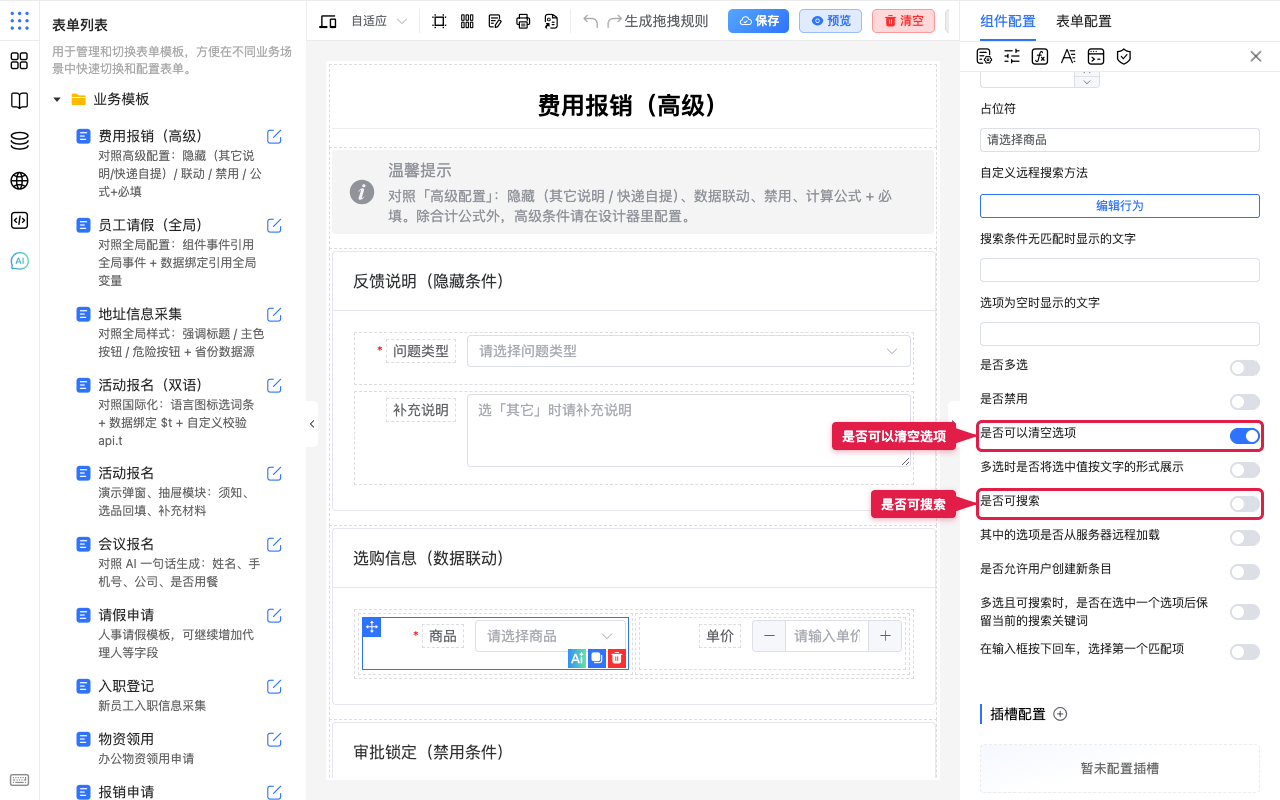Click the 保存 button

[758, 21]
